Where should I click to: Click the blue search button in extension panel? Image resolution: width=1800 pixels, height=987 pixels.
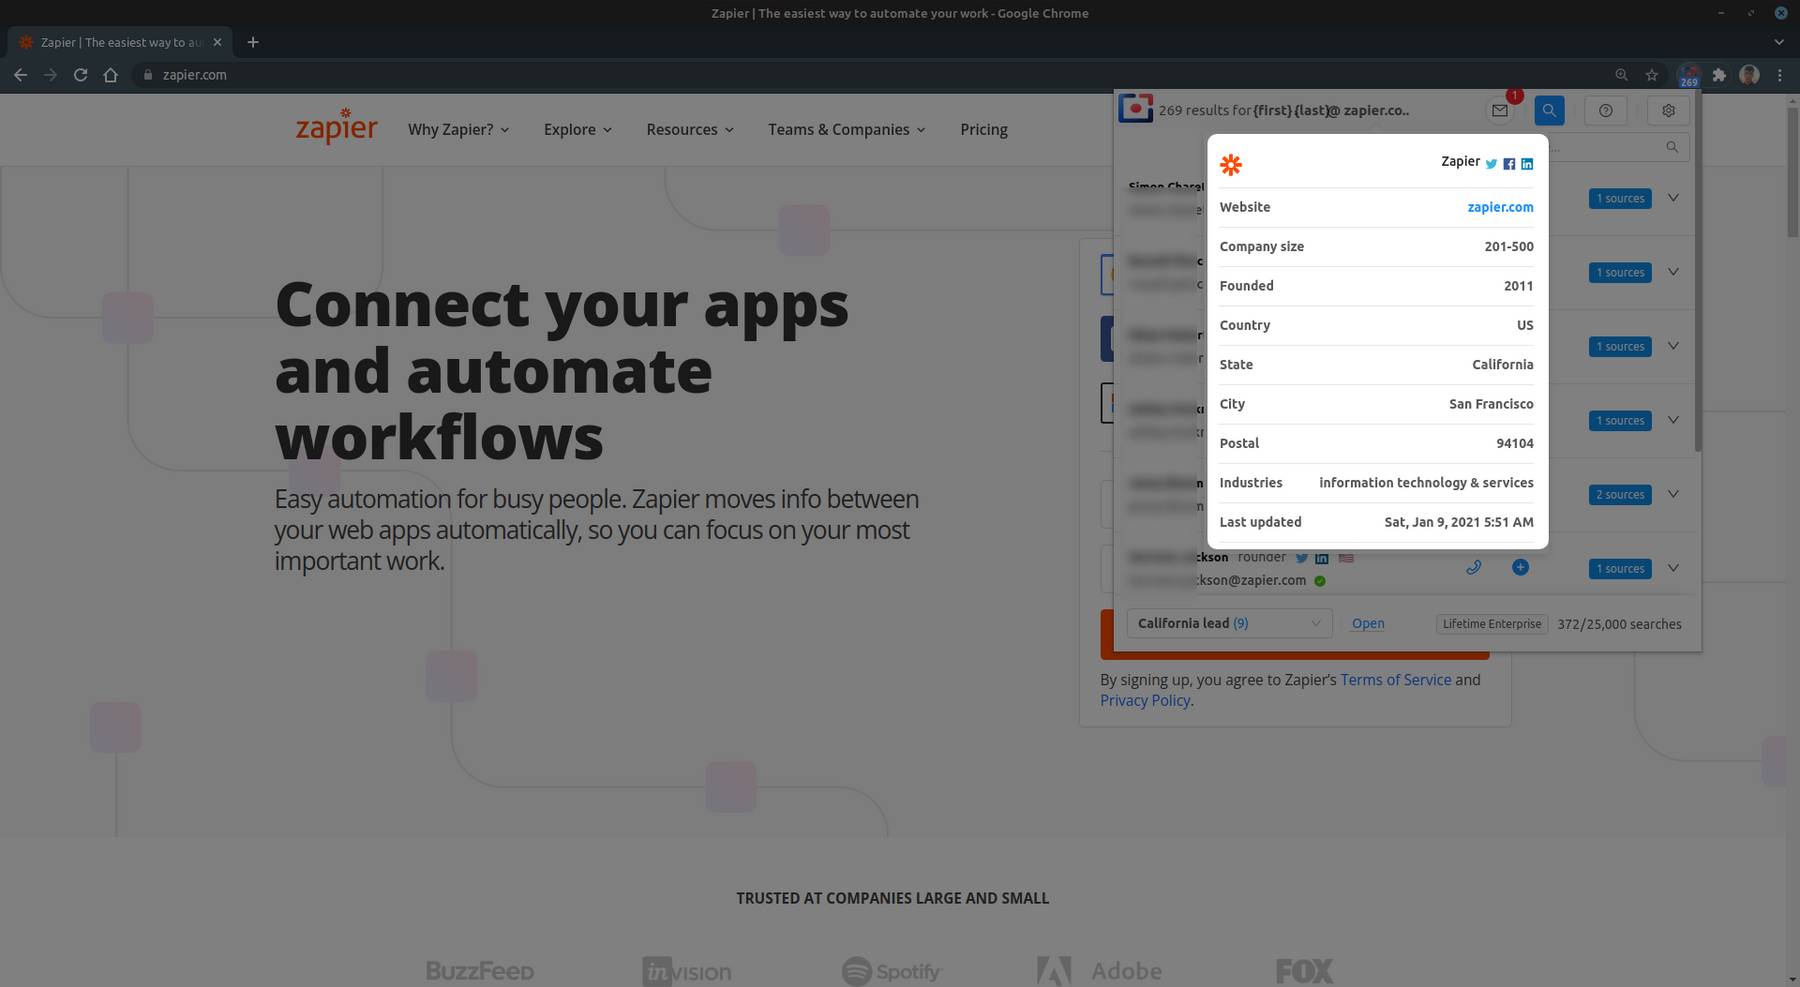tap(1549, 111)
